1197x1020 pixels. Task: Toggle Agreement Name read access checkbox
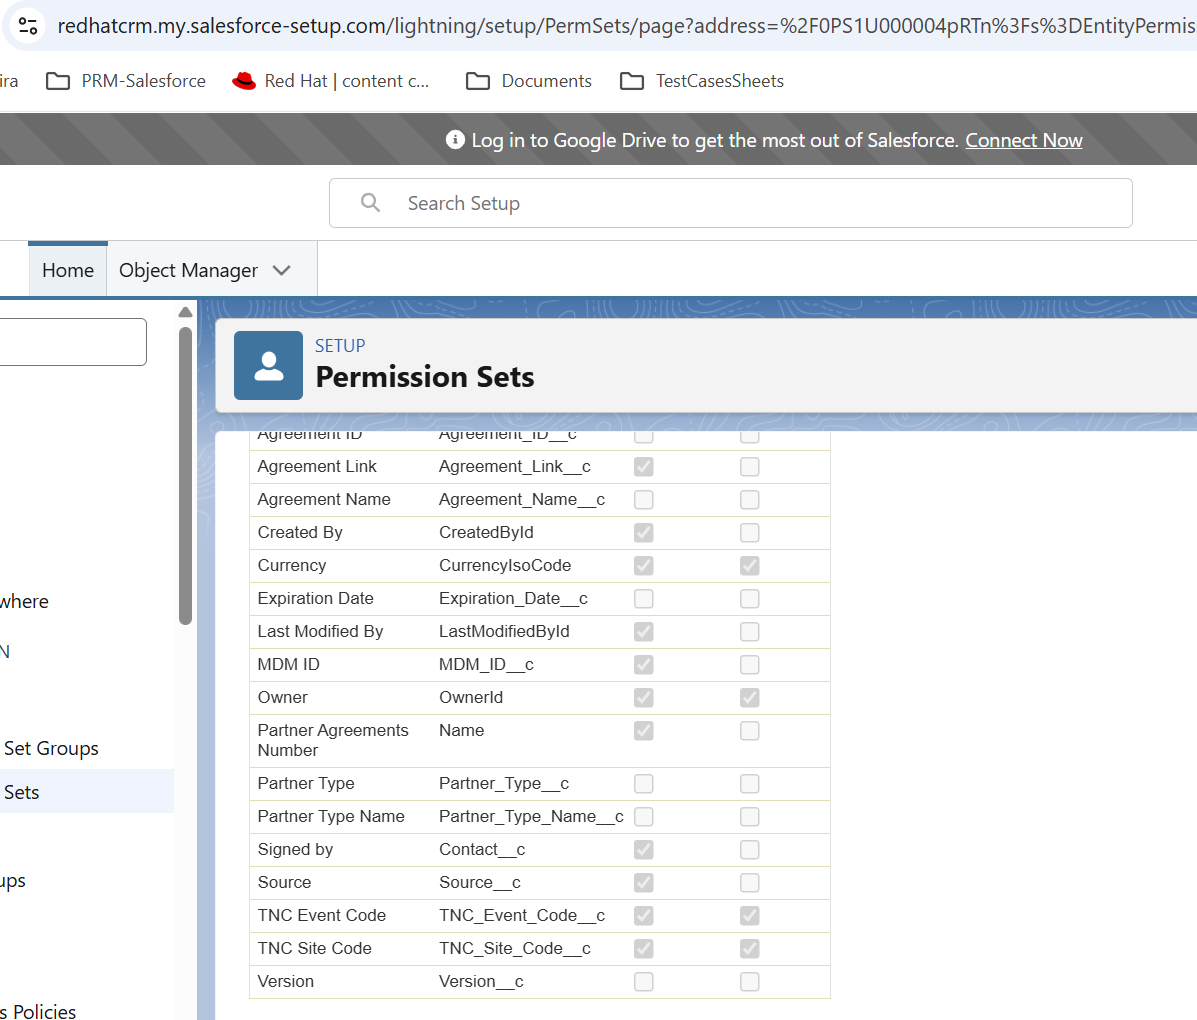pos(644,499)
